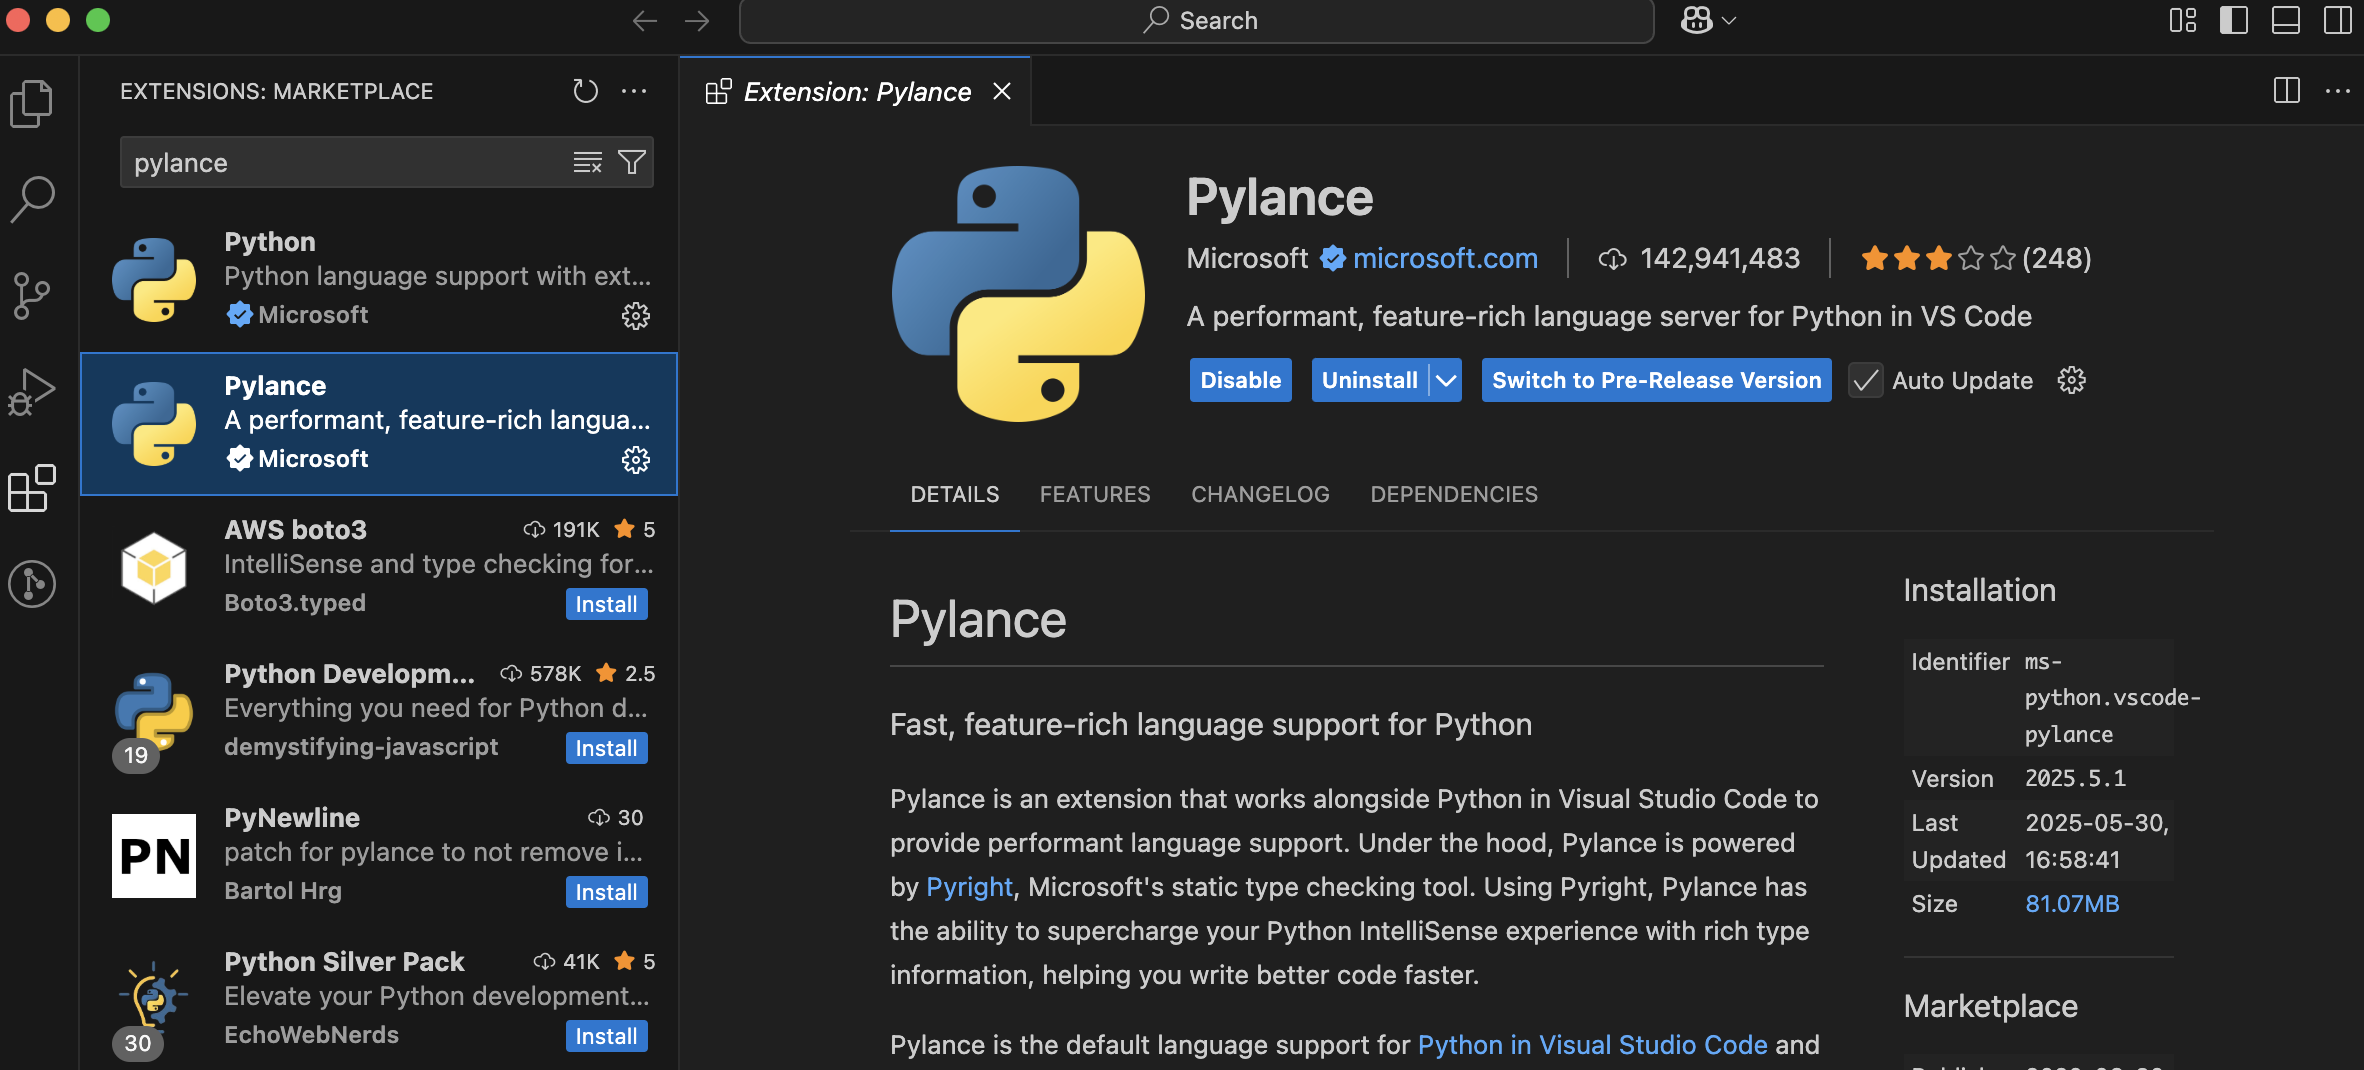Viewport: 2364px width, 1070px height.
Task: Open the microsoft.com publisher link
Action: click(x=1445, y=258)
